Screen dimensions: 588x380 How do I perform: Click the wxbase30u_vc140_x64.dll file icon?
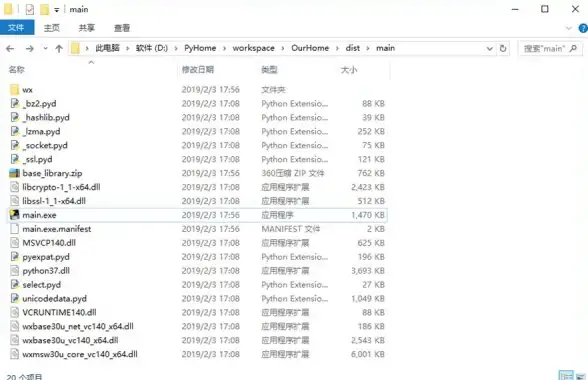pos(14,340)
